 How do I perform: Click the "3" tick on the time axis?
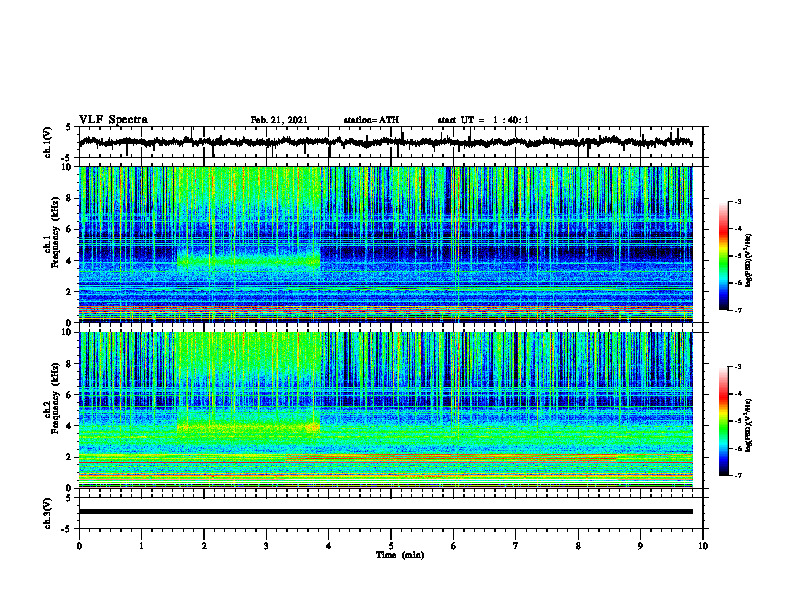click(x=266, y=546)
